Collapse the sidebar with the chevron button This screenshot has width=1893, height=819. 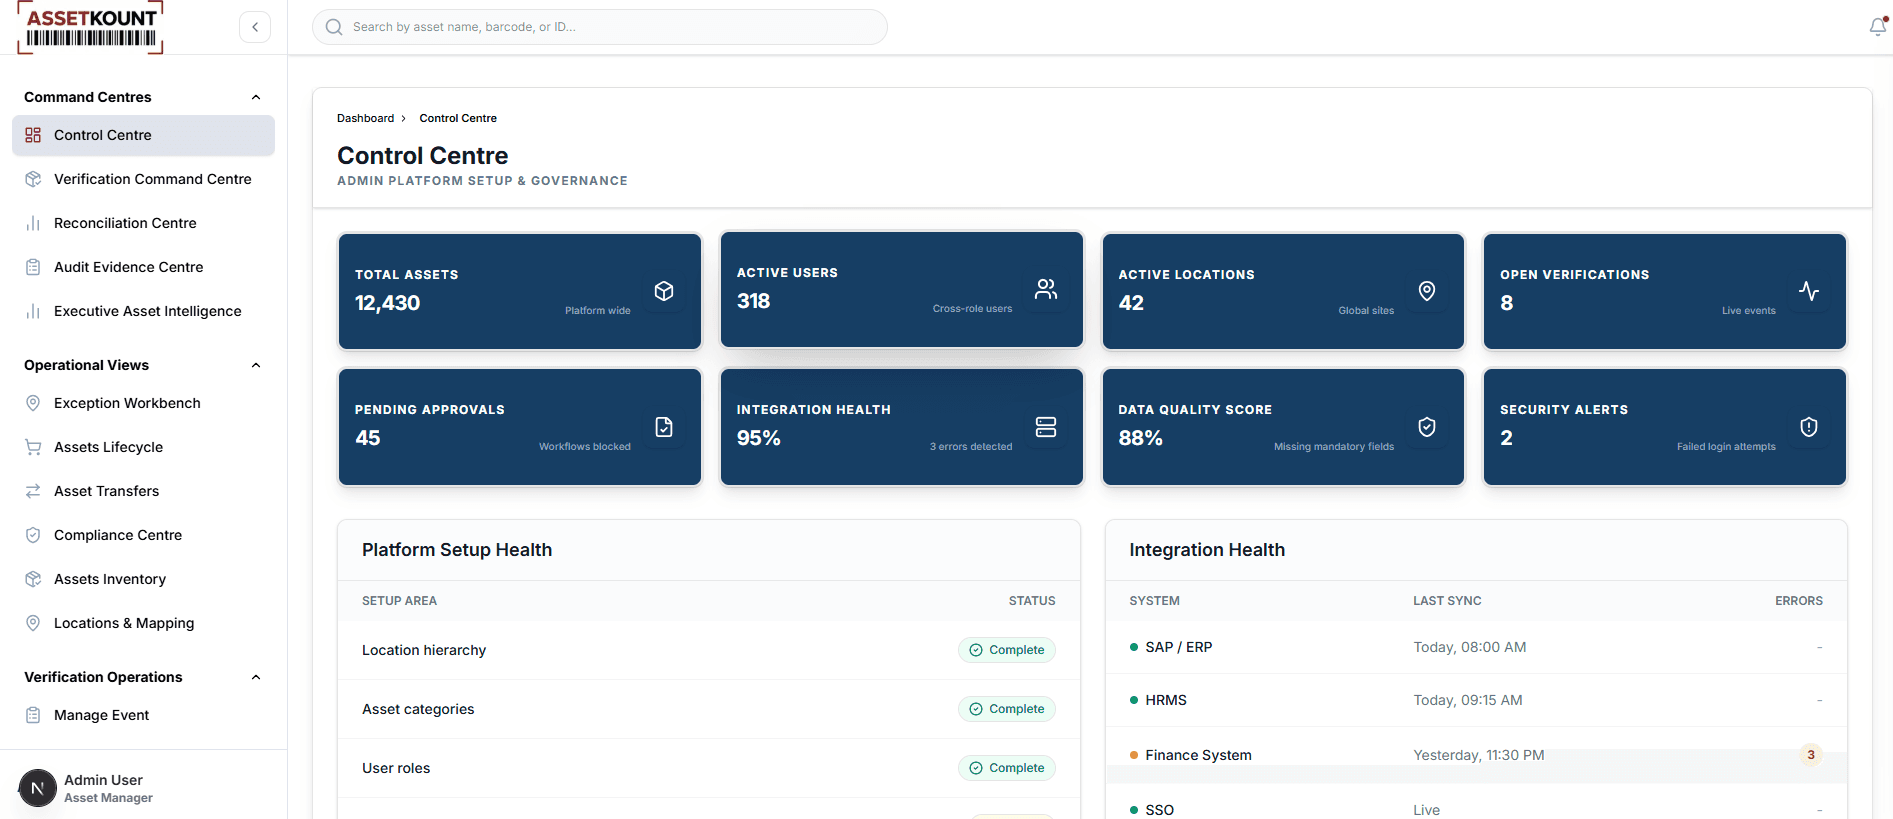click(x=255, y=27)
